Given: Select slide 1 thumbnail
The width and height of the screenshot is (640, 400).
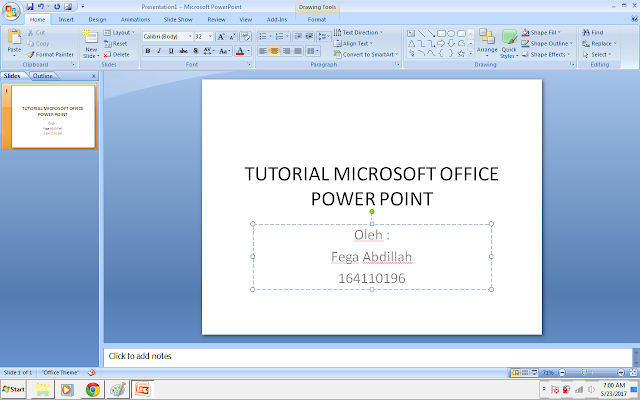Looking at the screenshot, I should 53,116.
